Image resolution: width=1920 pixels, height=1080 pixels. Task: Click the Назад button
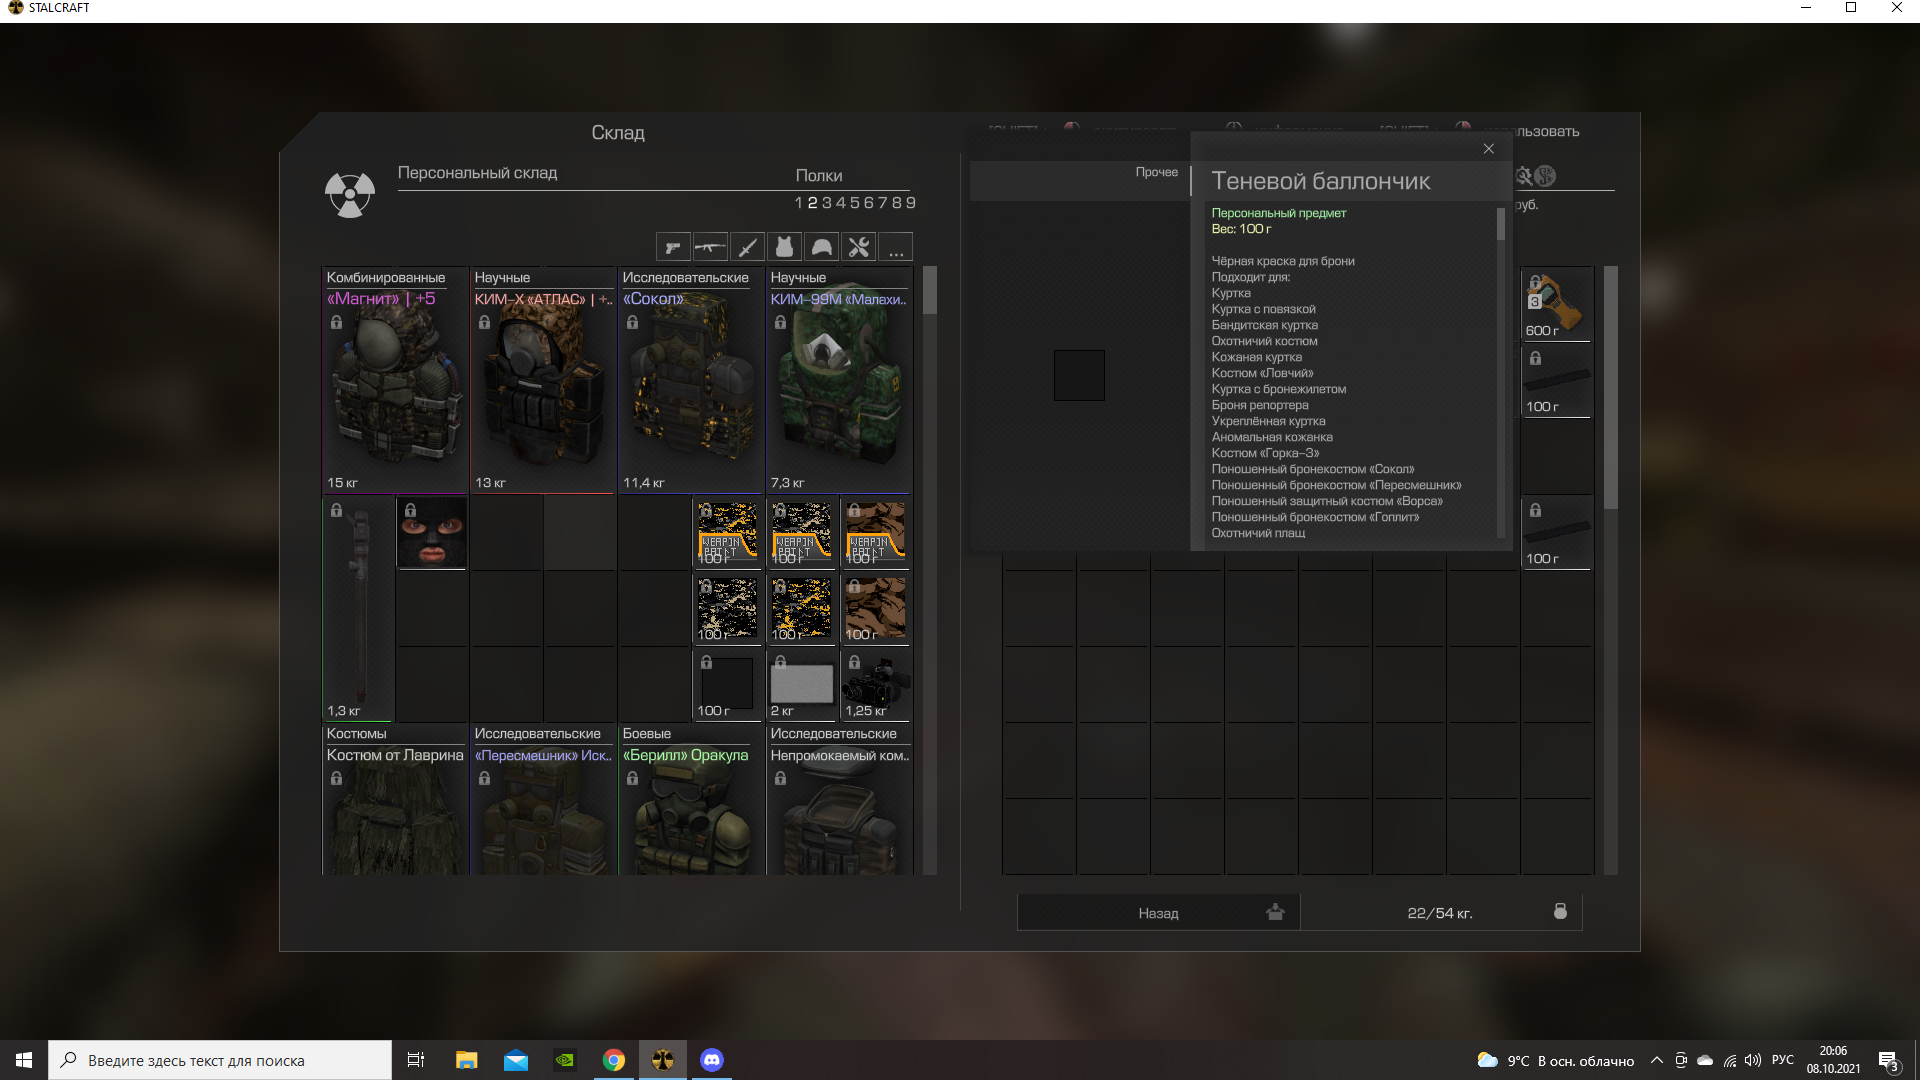point(1159,912)
